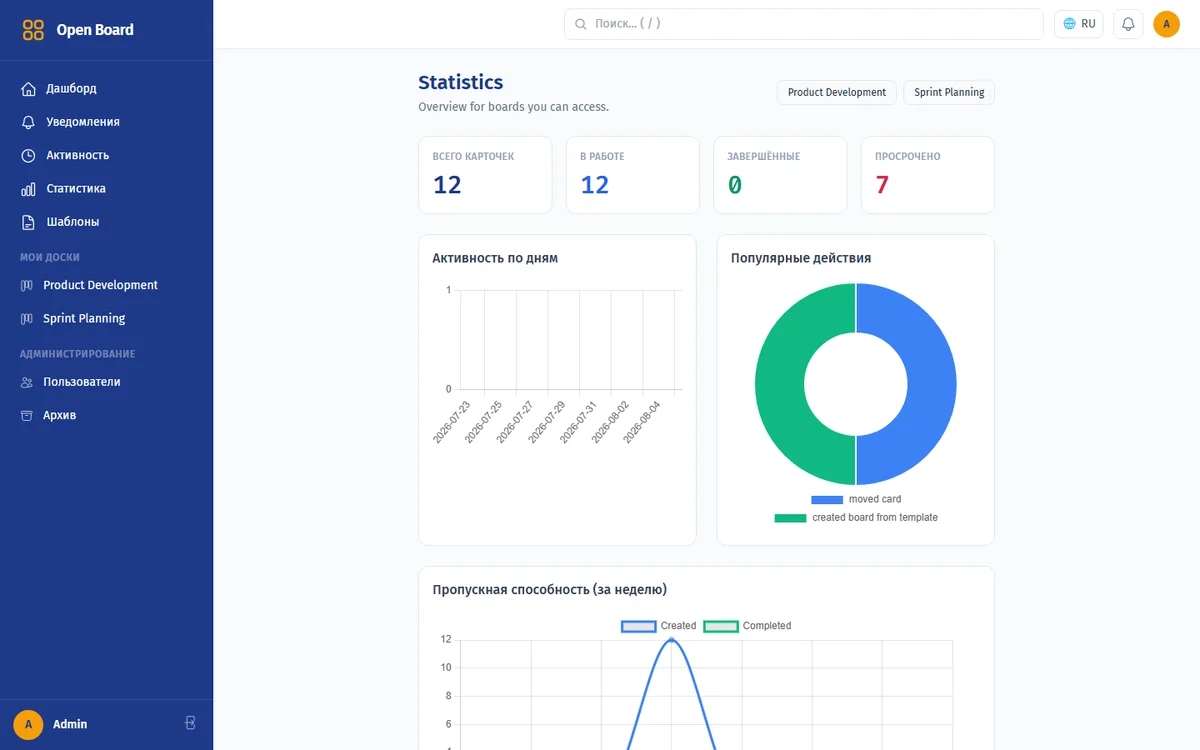Click the Admin username text
Viewport: 1200px width, 750px height.
pos(70,724)
